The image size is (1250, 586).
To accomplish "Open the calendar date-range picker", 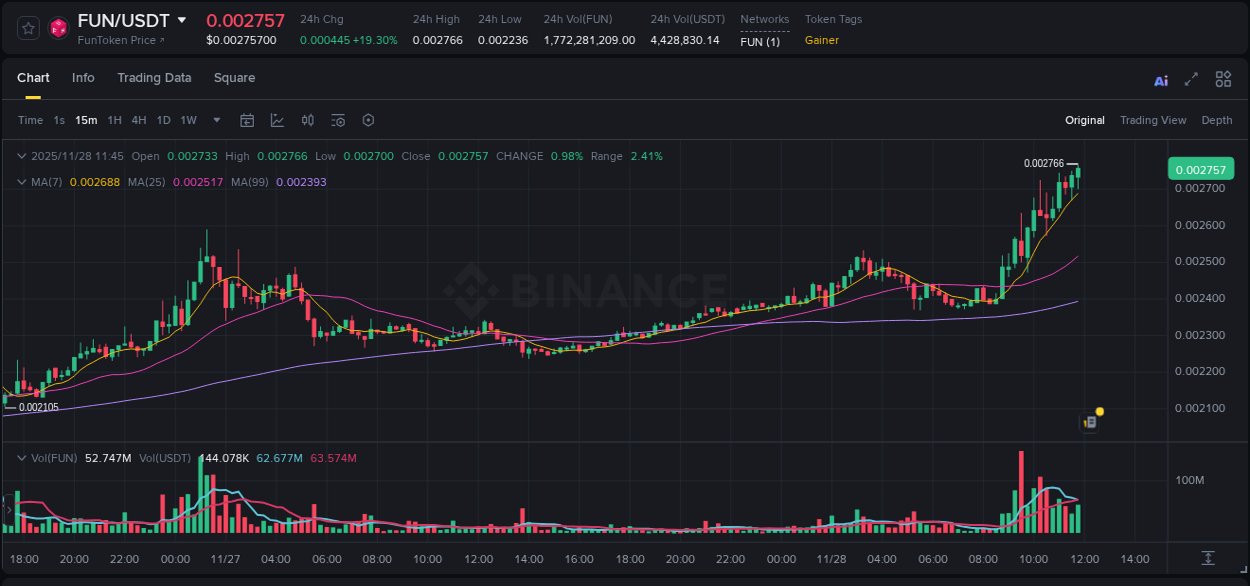I will (x=247, y=120).
